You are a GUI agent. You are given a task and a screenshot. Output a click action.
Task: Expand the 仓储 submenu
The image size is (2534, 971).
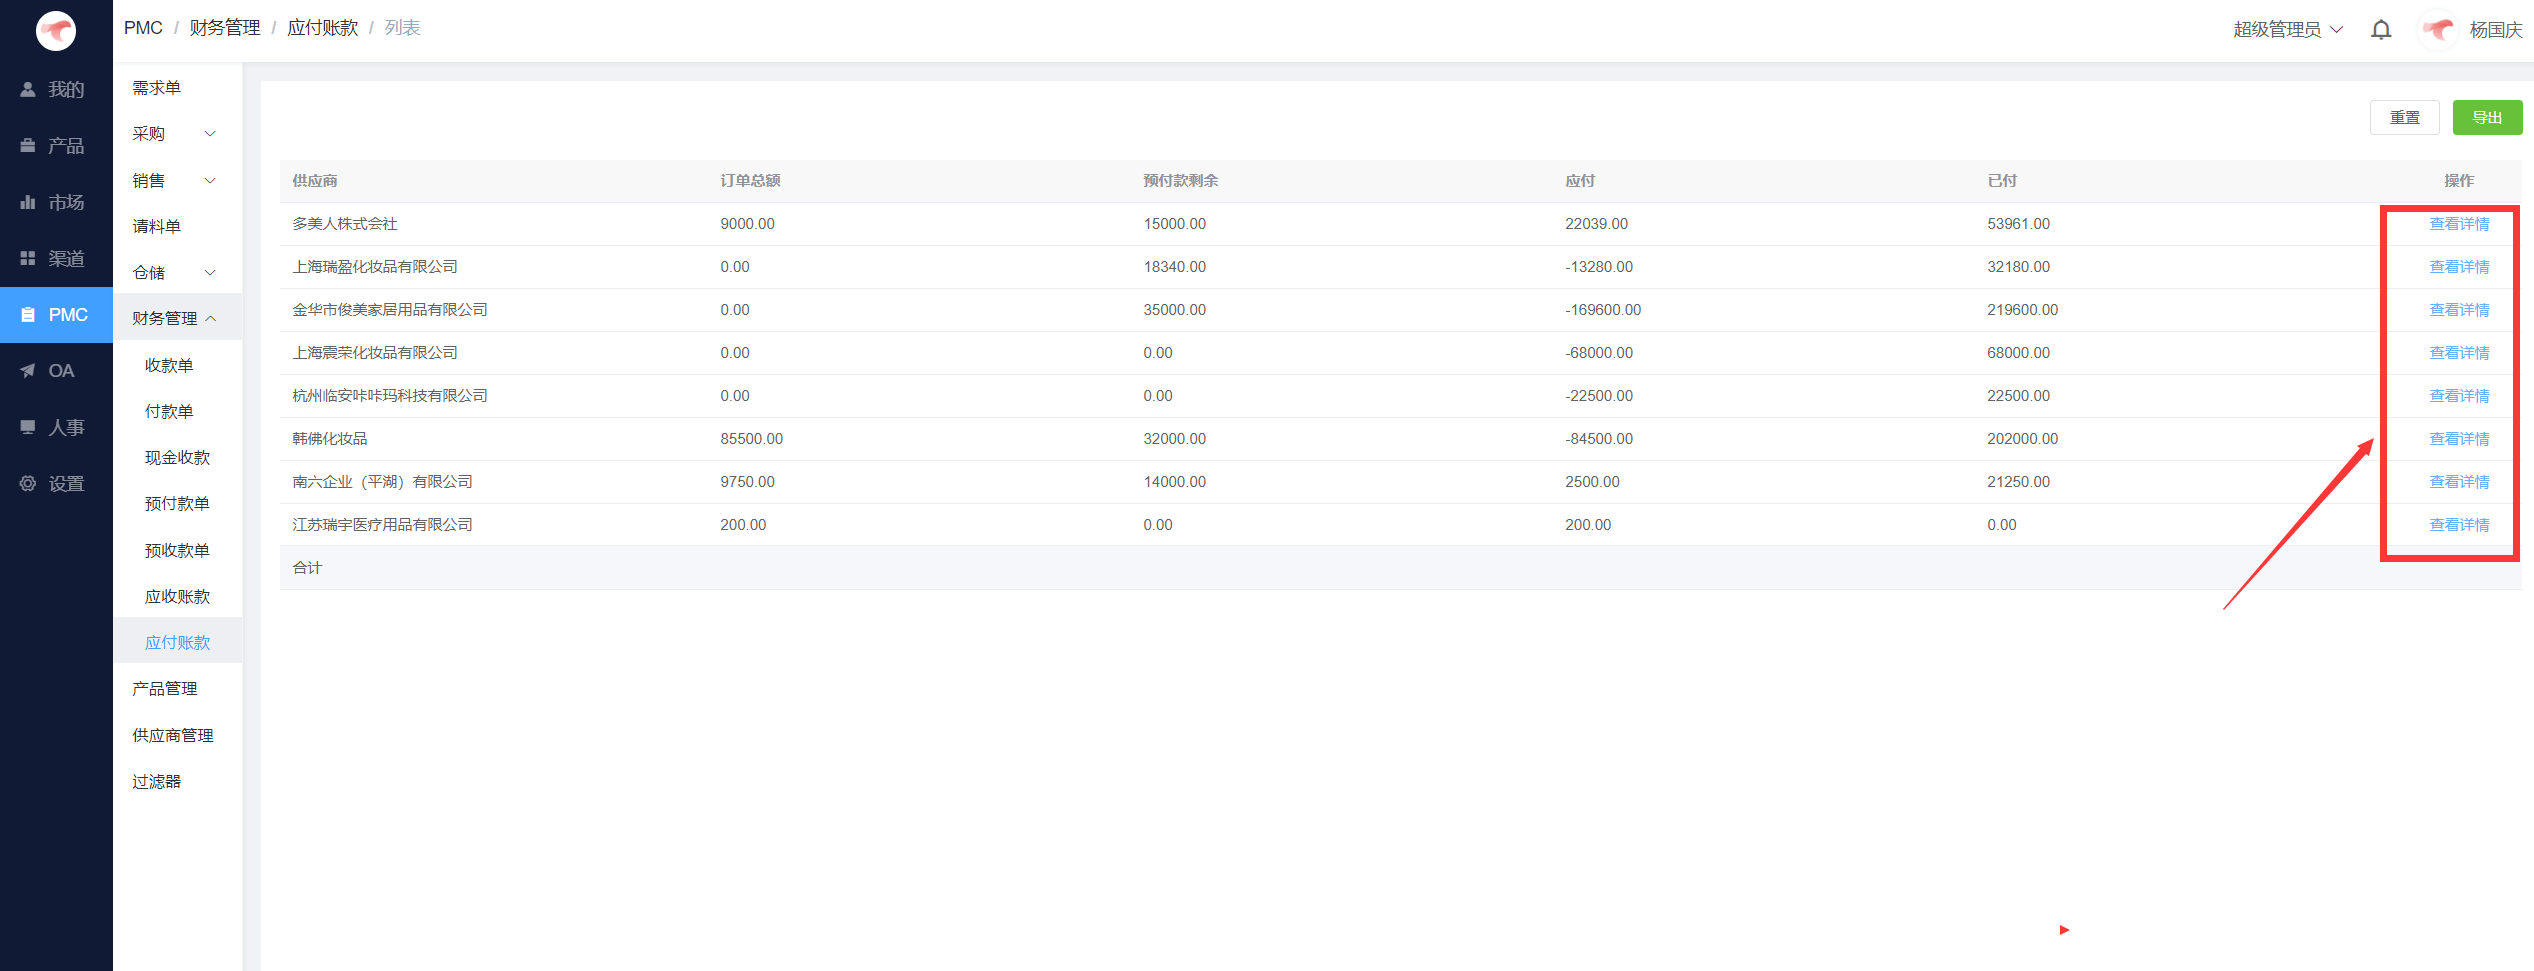177,273
